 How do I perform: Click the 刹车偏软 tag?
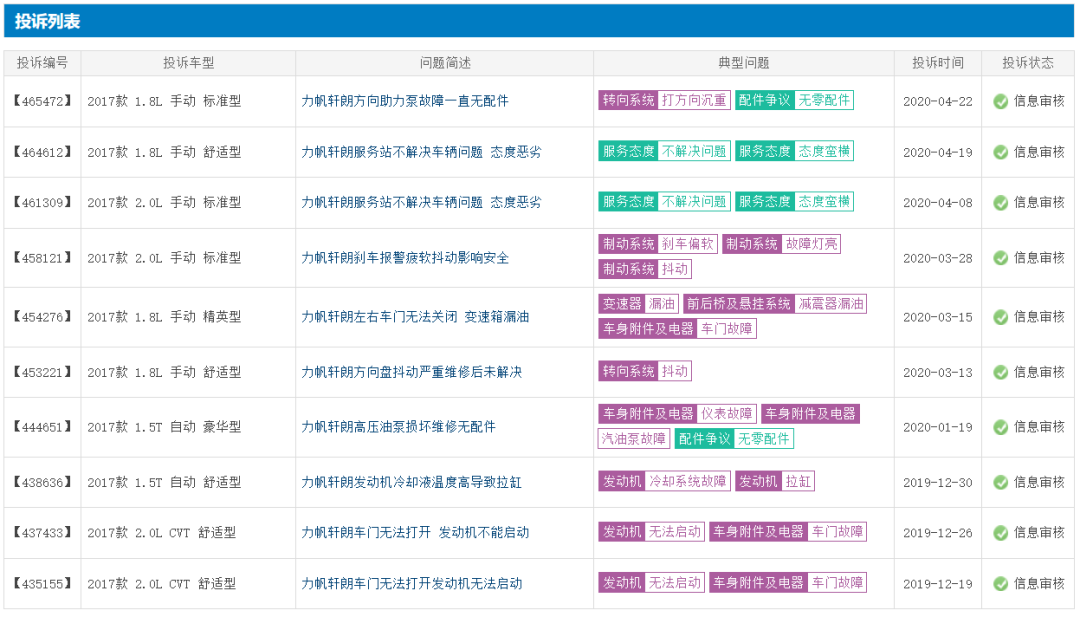pyautogui.click(x=687, y=244)
